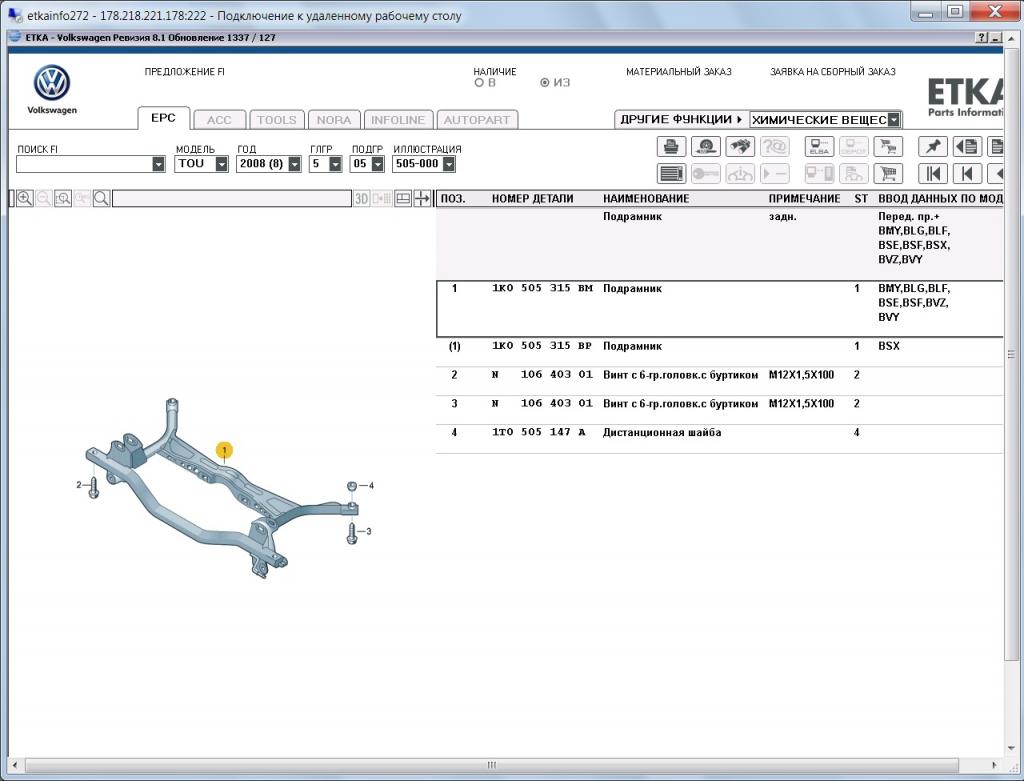
Task: Click callout number 4 on the diagram
Action: [371, 485]
